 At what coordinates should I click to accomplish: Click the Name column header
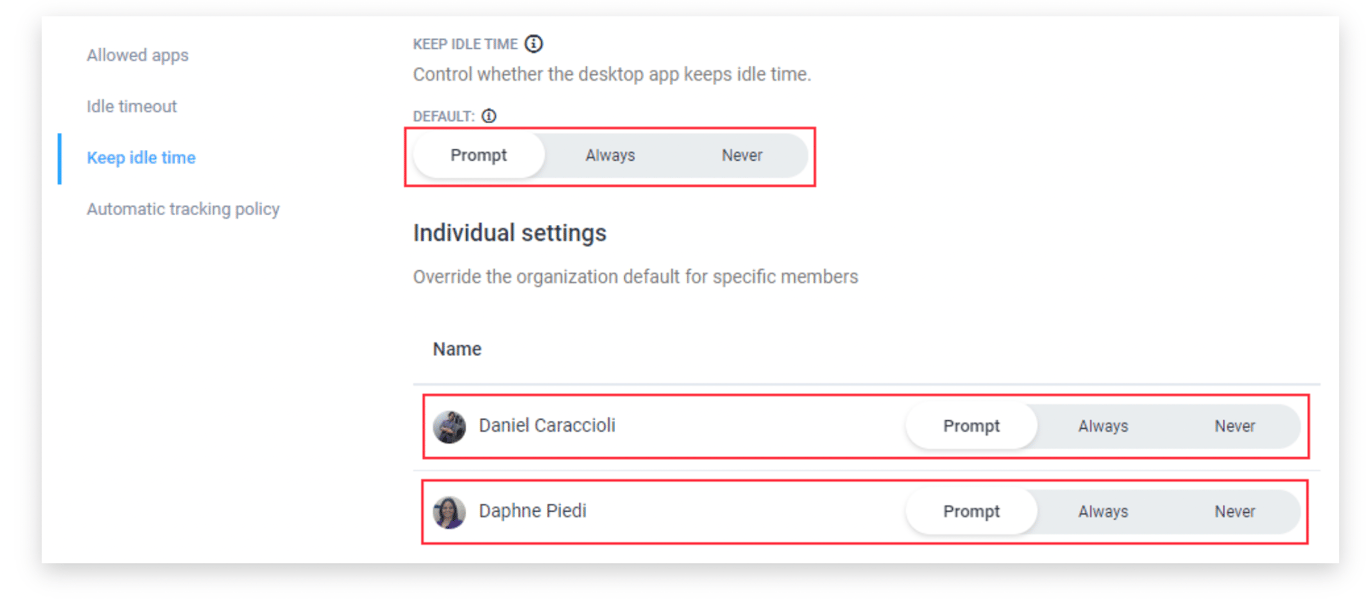(x=457, y=349)
